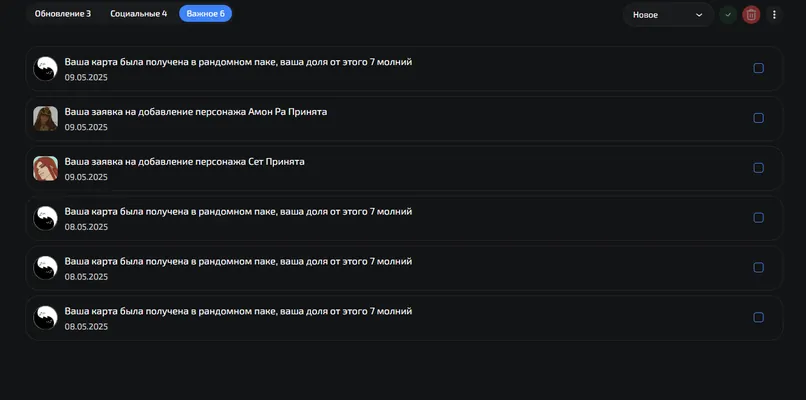The image size is (806, 400).
Task: Tick the checkbox on the fifth notification
Action: [758, 268]
